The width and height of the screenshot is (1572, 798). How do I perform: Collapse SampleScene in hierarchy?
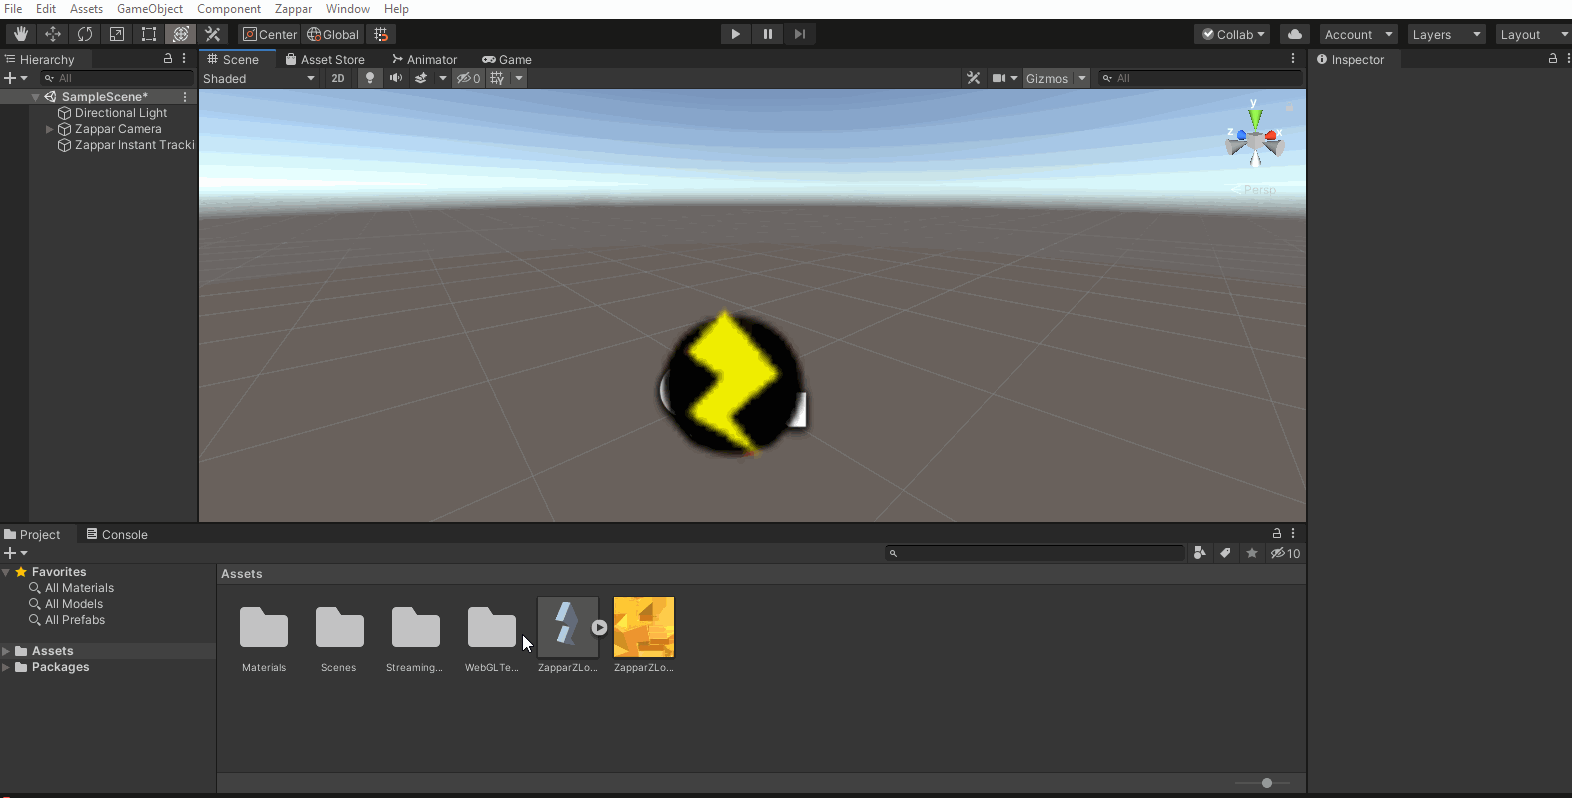pos(36,97)
